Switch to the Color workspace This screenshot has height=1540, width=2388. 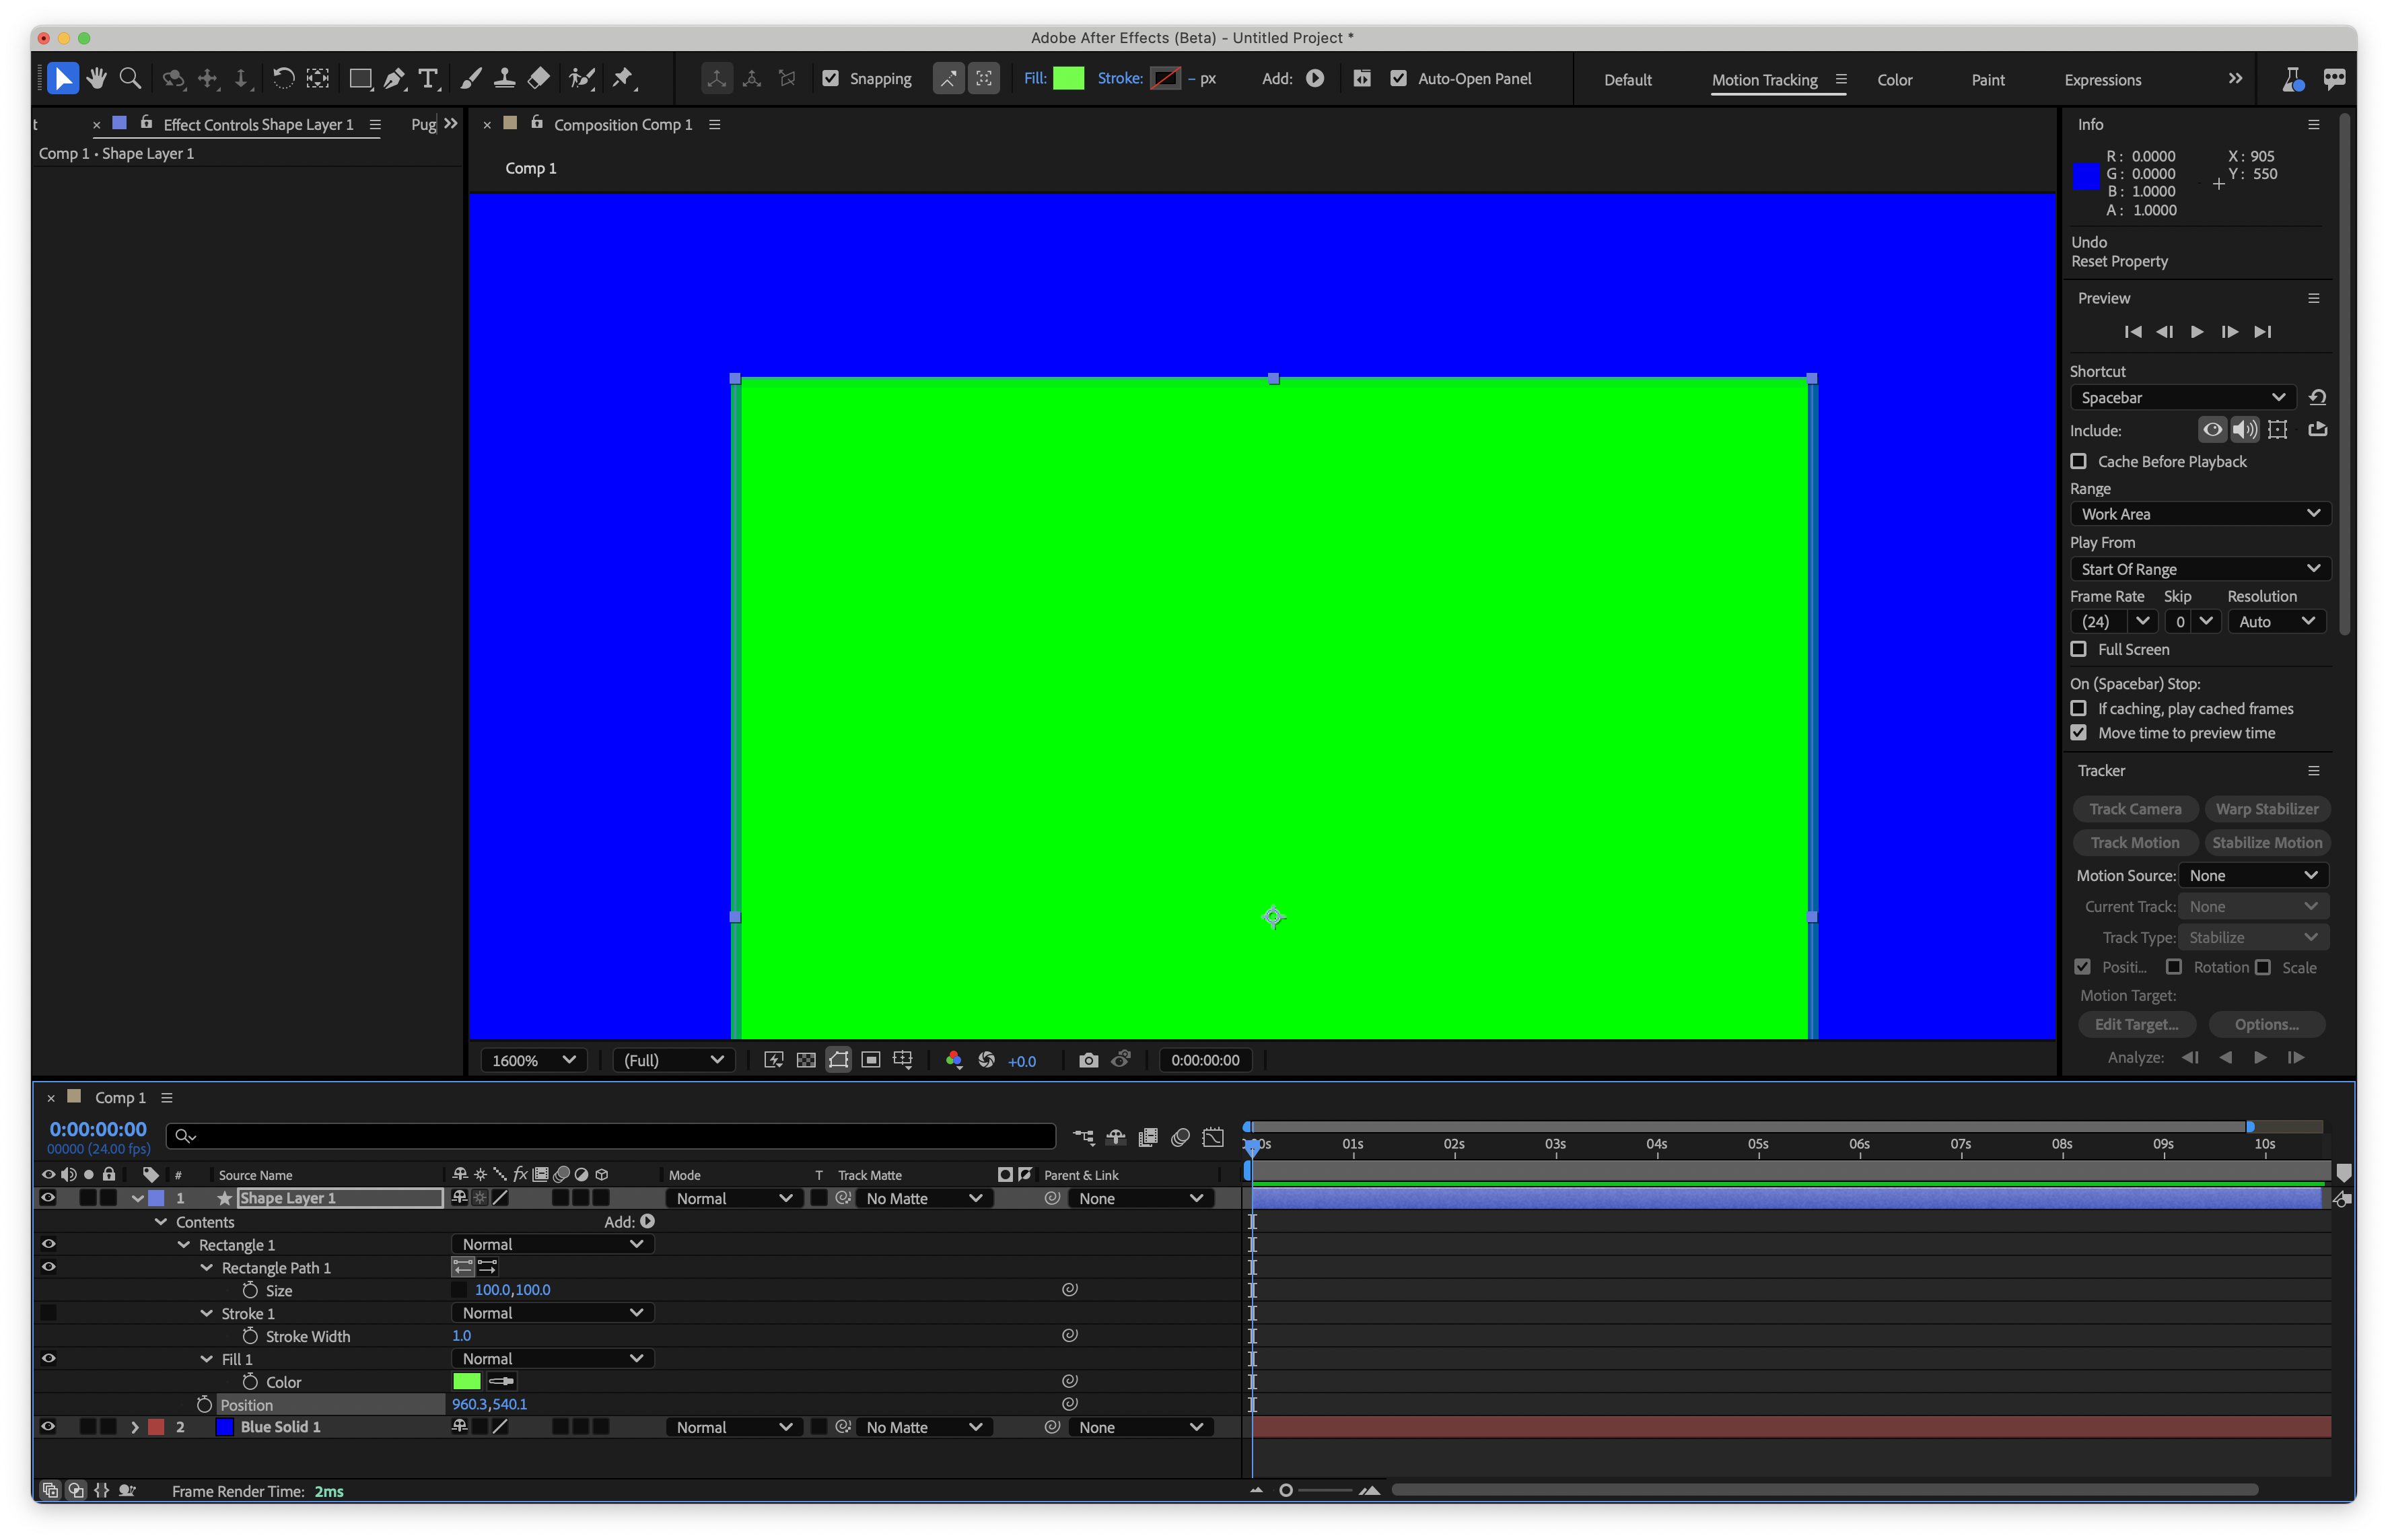[x=1895, y=79]
